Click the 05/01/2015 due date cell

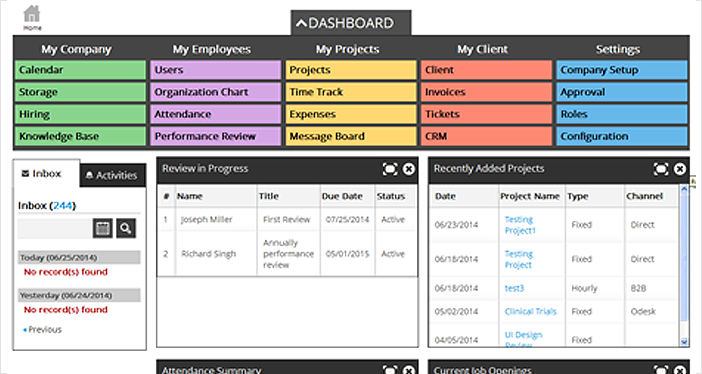347,254
